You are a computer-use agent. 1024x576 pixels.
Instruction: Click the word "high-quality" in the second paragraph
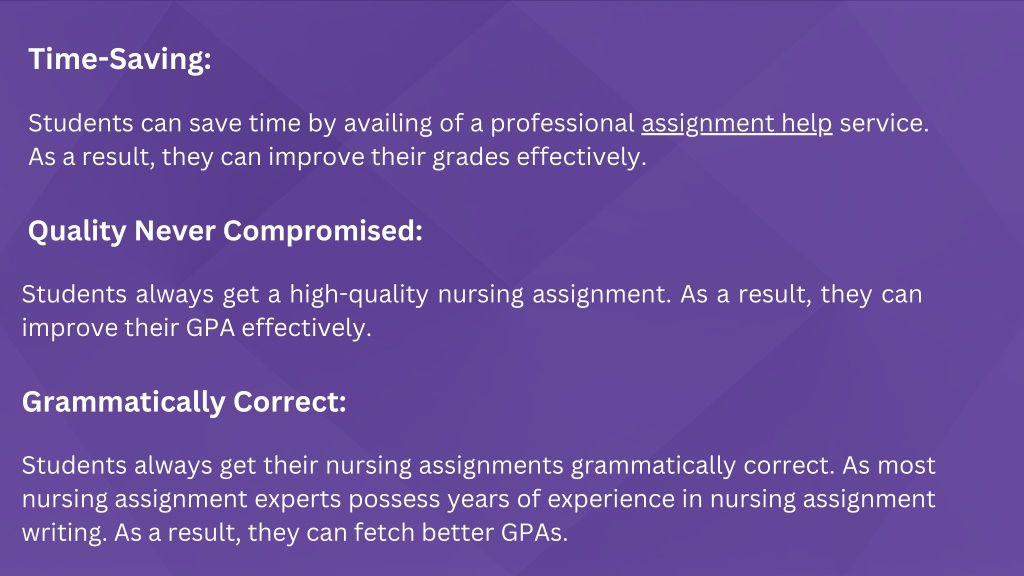pos(359,295)
